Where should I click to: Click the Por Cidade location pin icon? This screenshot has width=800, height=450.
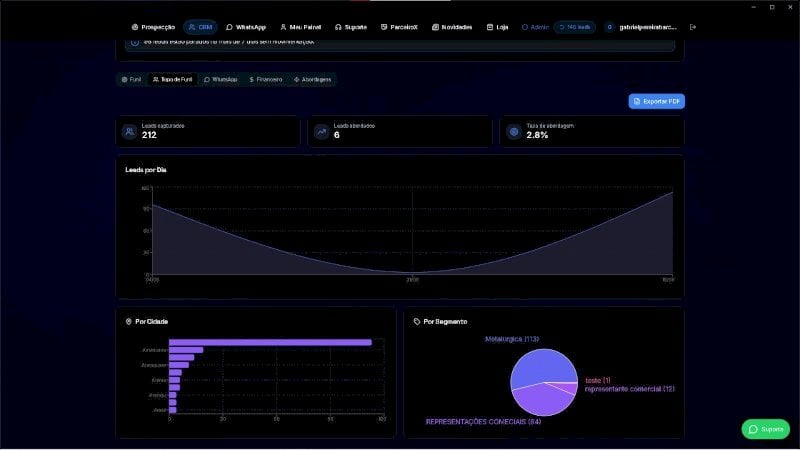pos(129,321)
